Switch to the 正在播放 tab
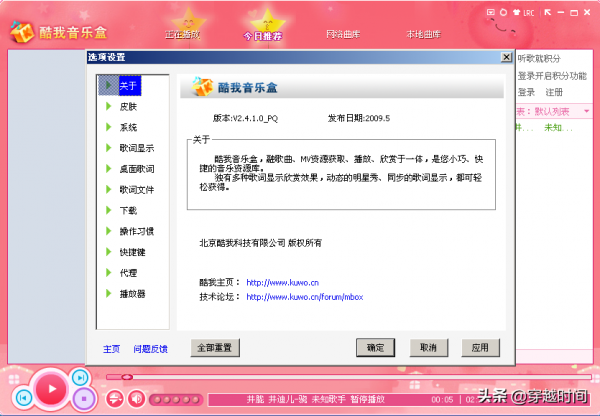Viewport: 600px width, 416px height. pos(183,34)
